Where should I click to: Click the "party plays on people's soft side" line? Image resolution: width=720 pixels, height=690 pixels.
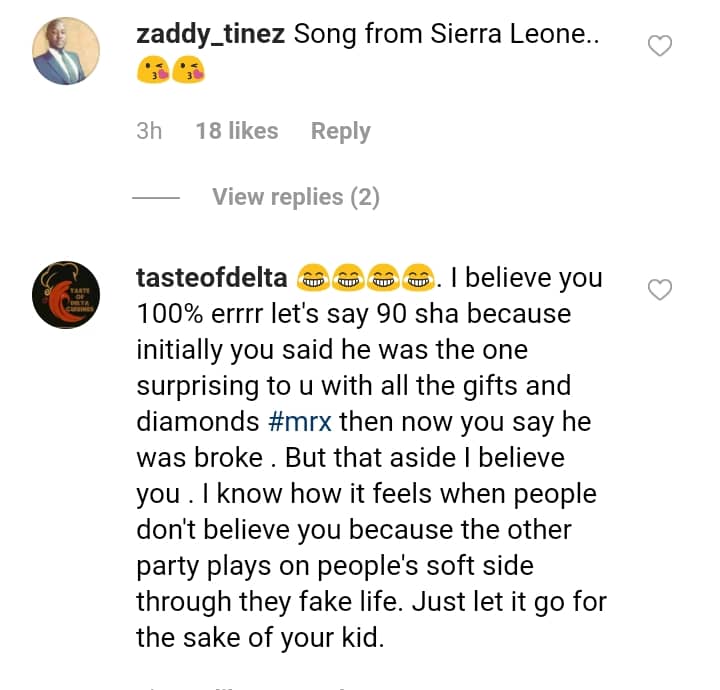335,565
